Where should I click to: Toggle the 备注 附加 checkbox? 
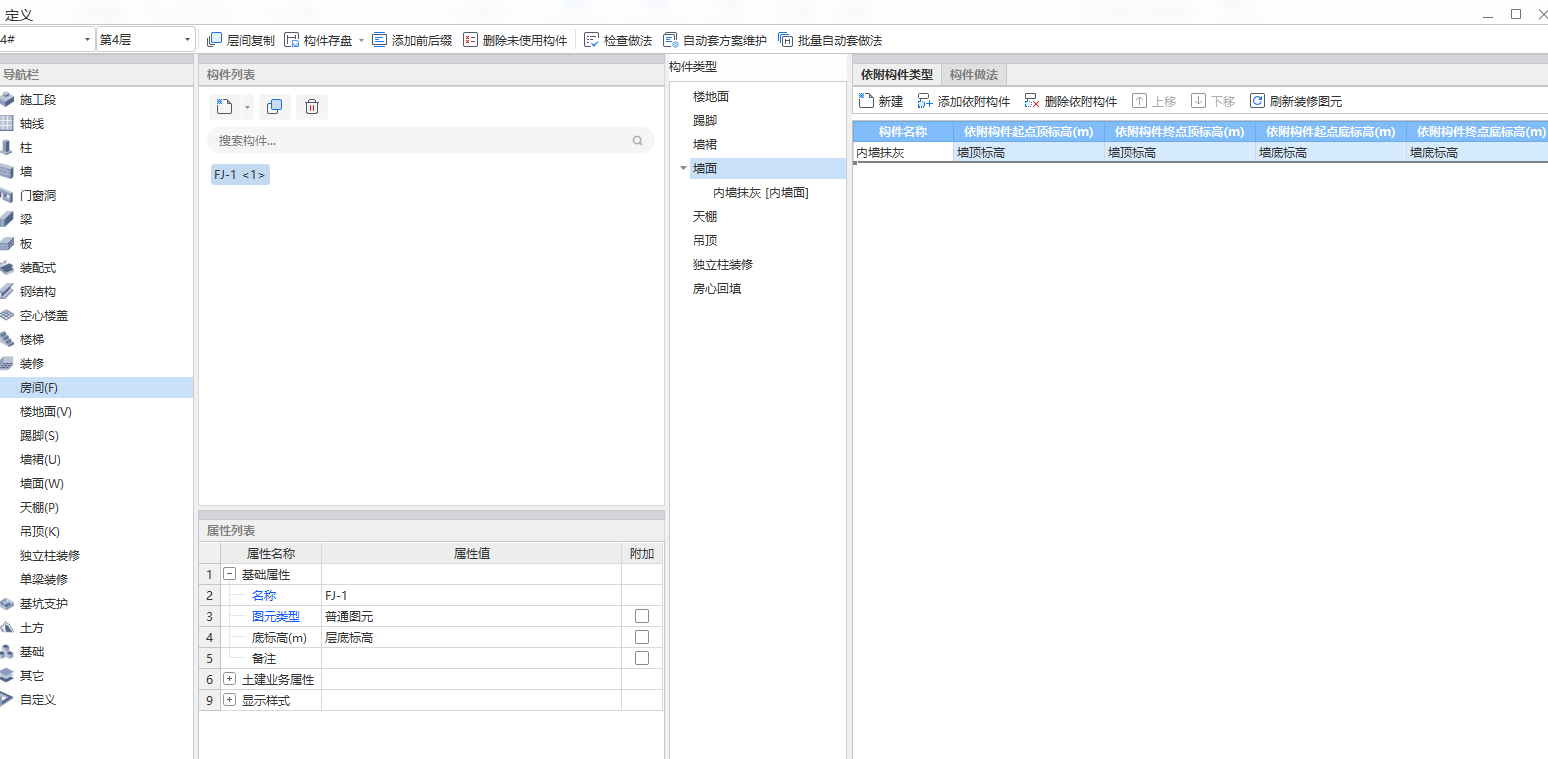tap(642, 658)
